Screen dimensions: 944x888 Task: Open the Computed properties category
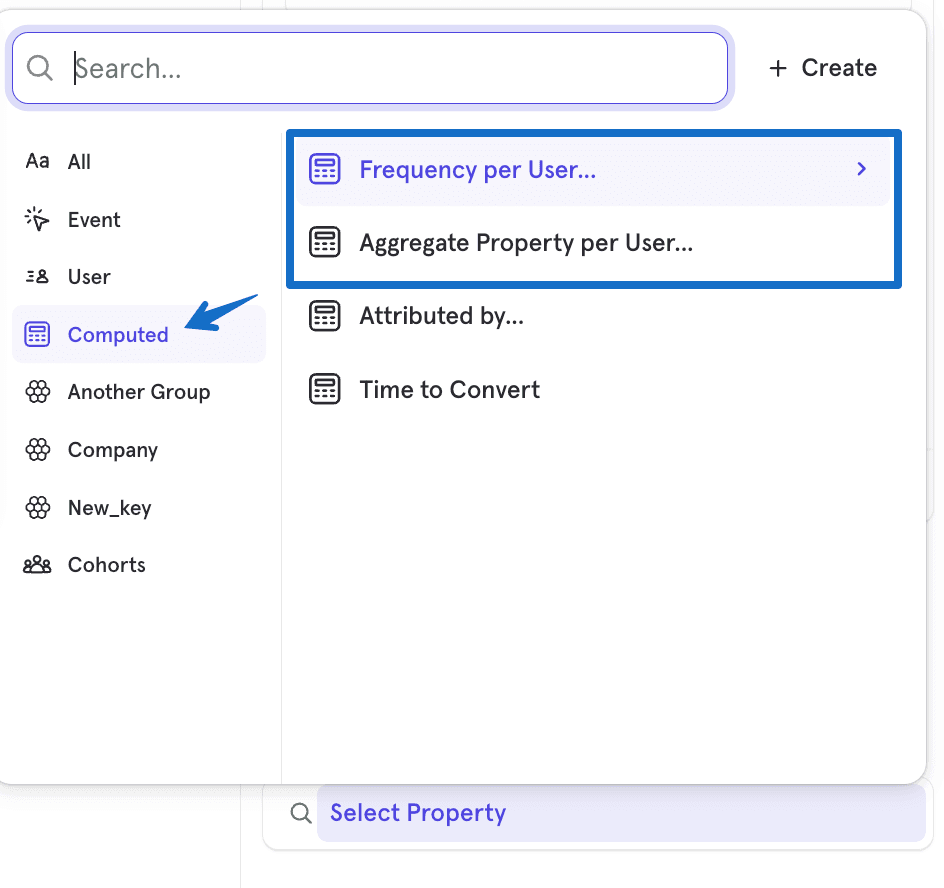click(x=118, y=335)
